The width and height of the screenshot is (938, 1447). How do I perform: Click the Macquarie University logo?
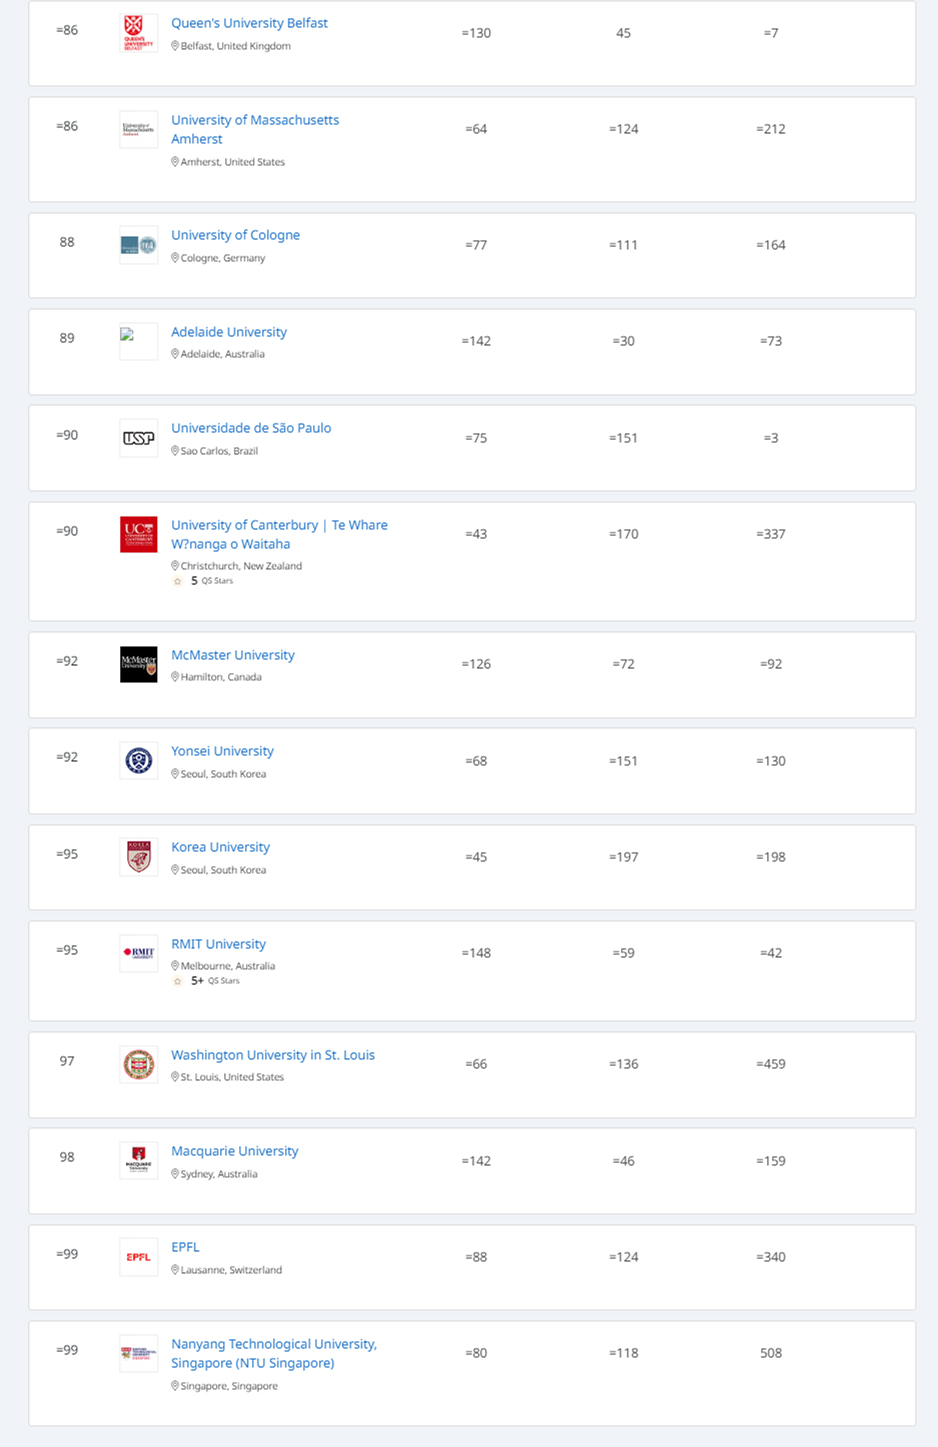pos(138,1161)
